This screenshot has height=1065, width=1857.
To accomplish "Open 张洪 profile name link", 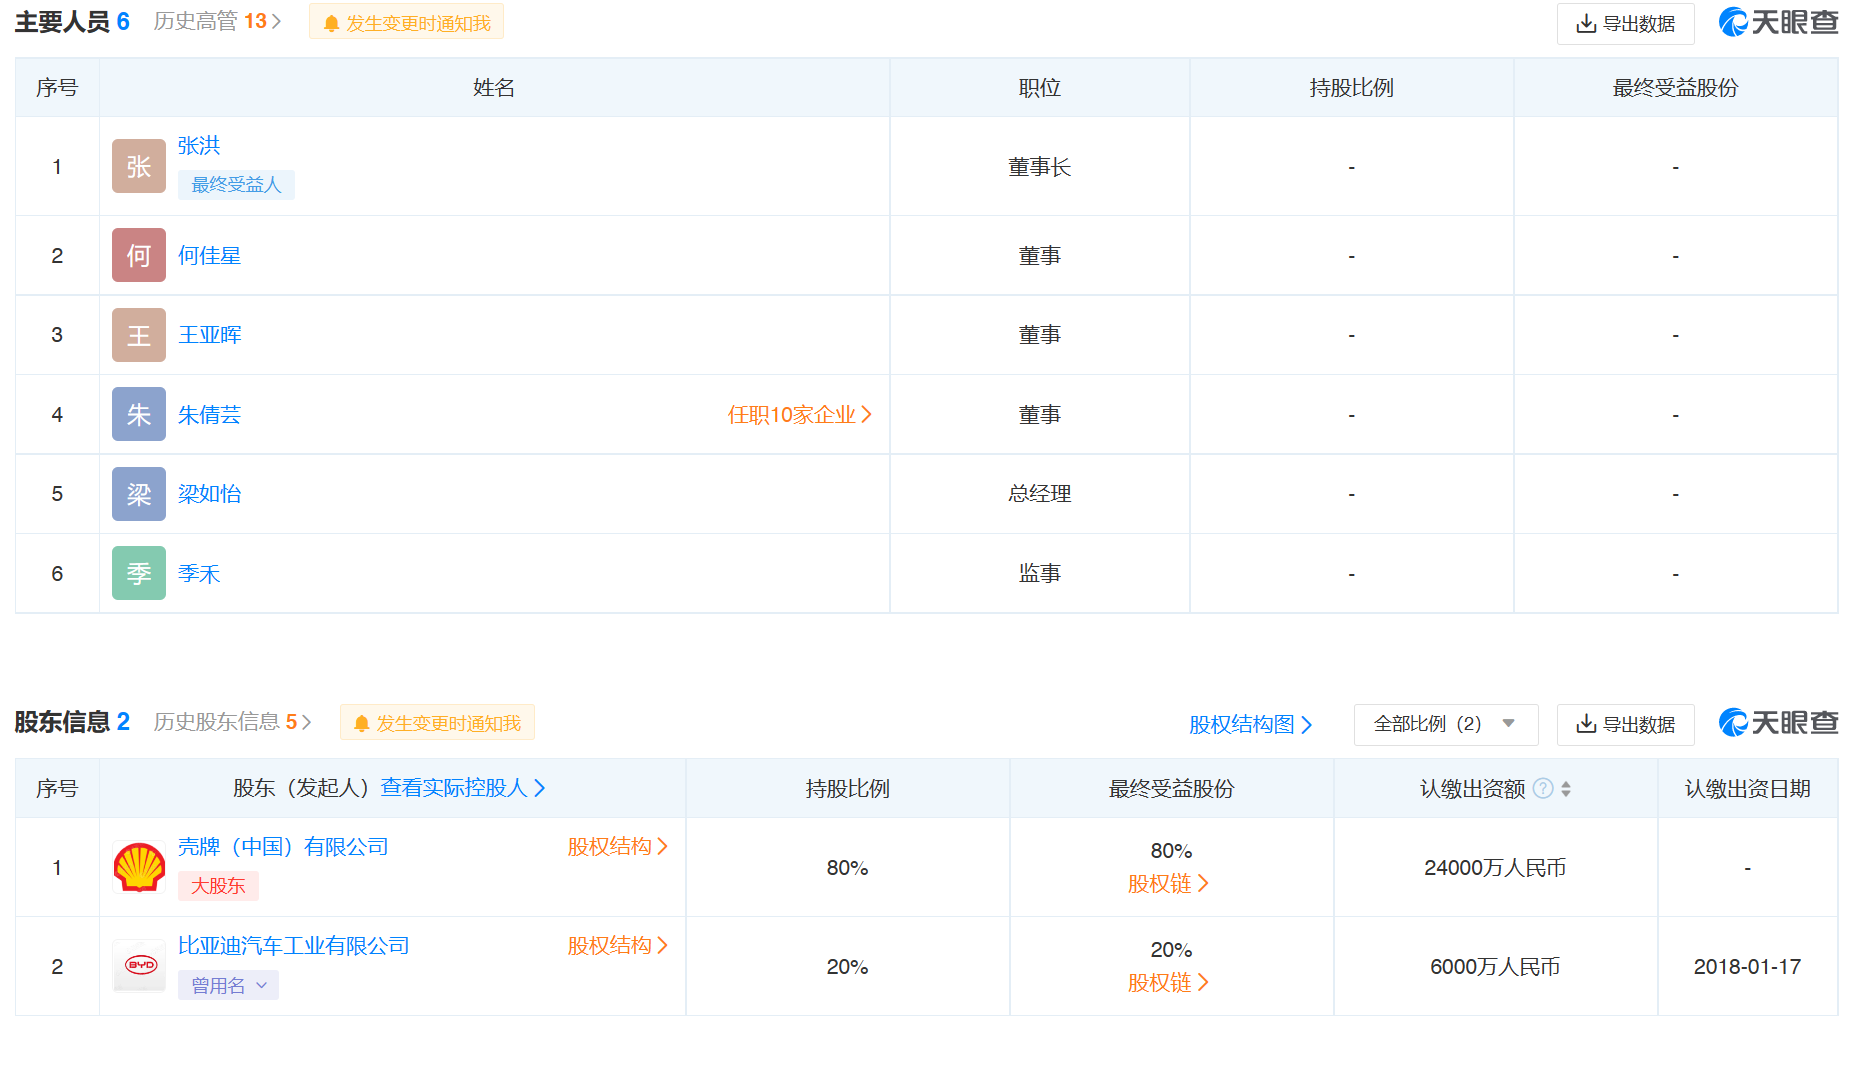I will pyautogui.click(x=199, y=145).
